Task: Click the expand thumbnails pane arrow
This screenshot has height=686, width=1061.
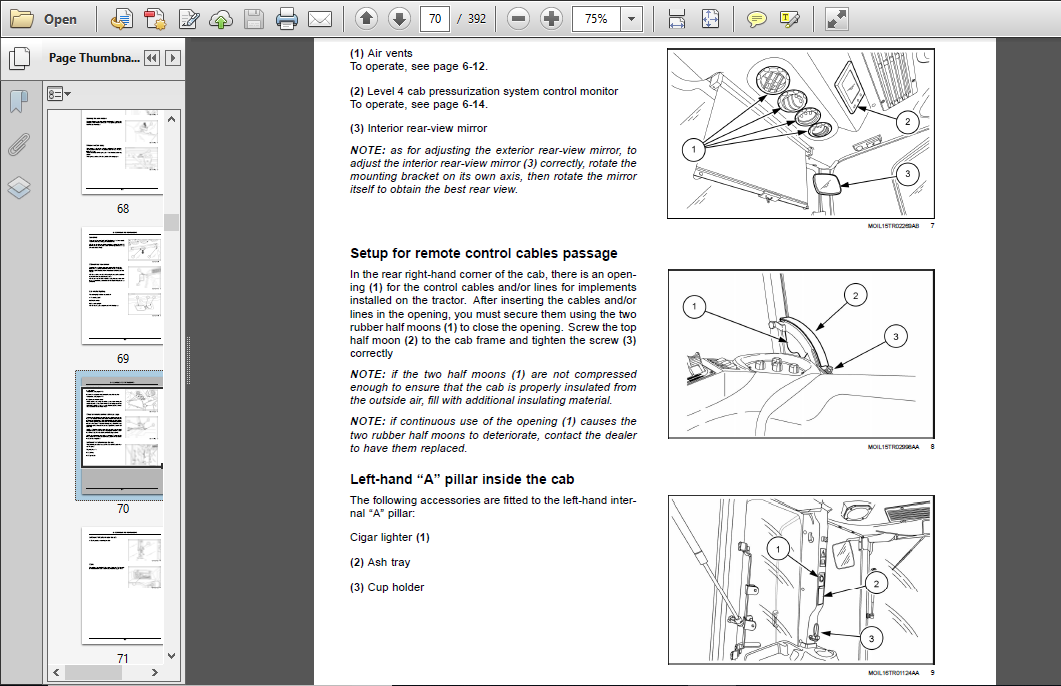Action: point(173,58)
